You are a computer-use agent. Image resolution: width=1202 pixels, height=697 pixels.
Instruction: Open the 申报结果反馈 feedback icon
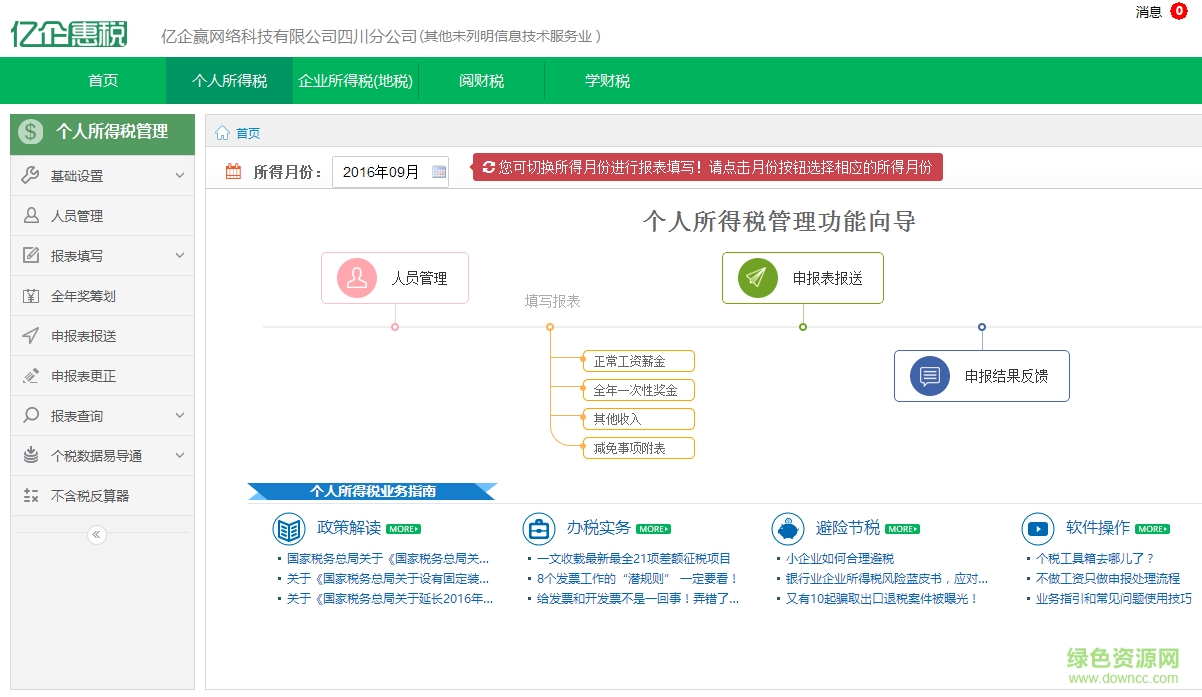[932, 376]
